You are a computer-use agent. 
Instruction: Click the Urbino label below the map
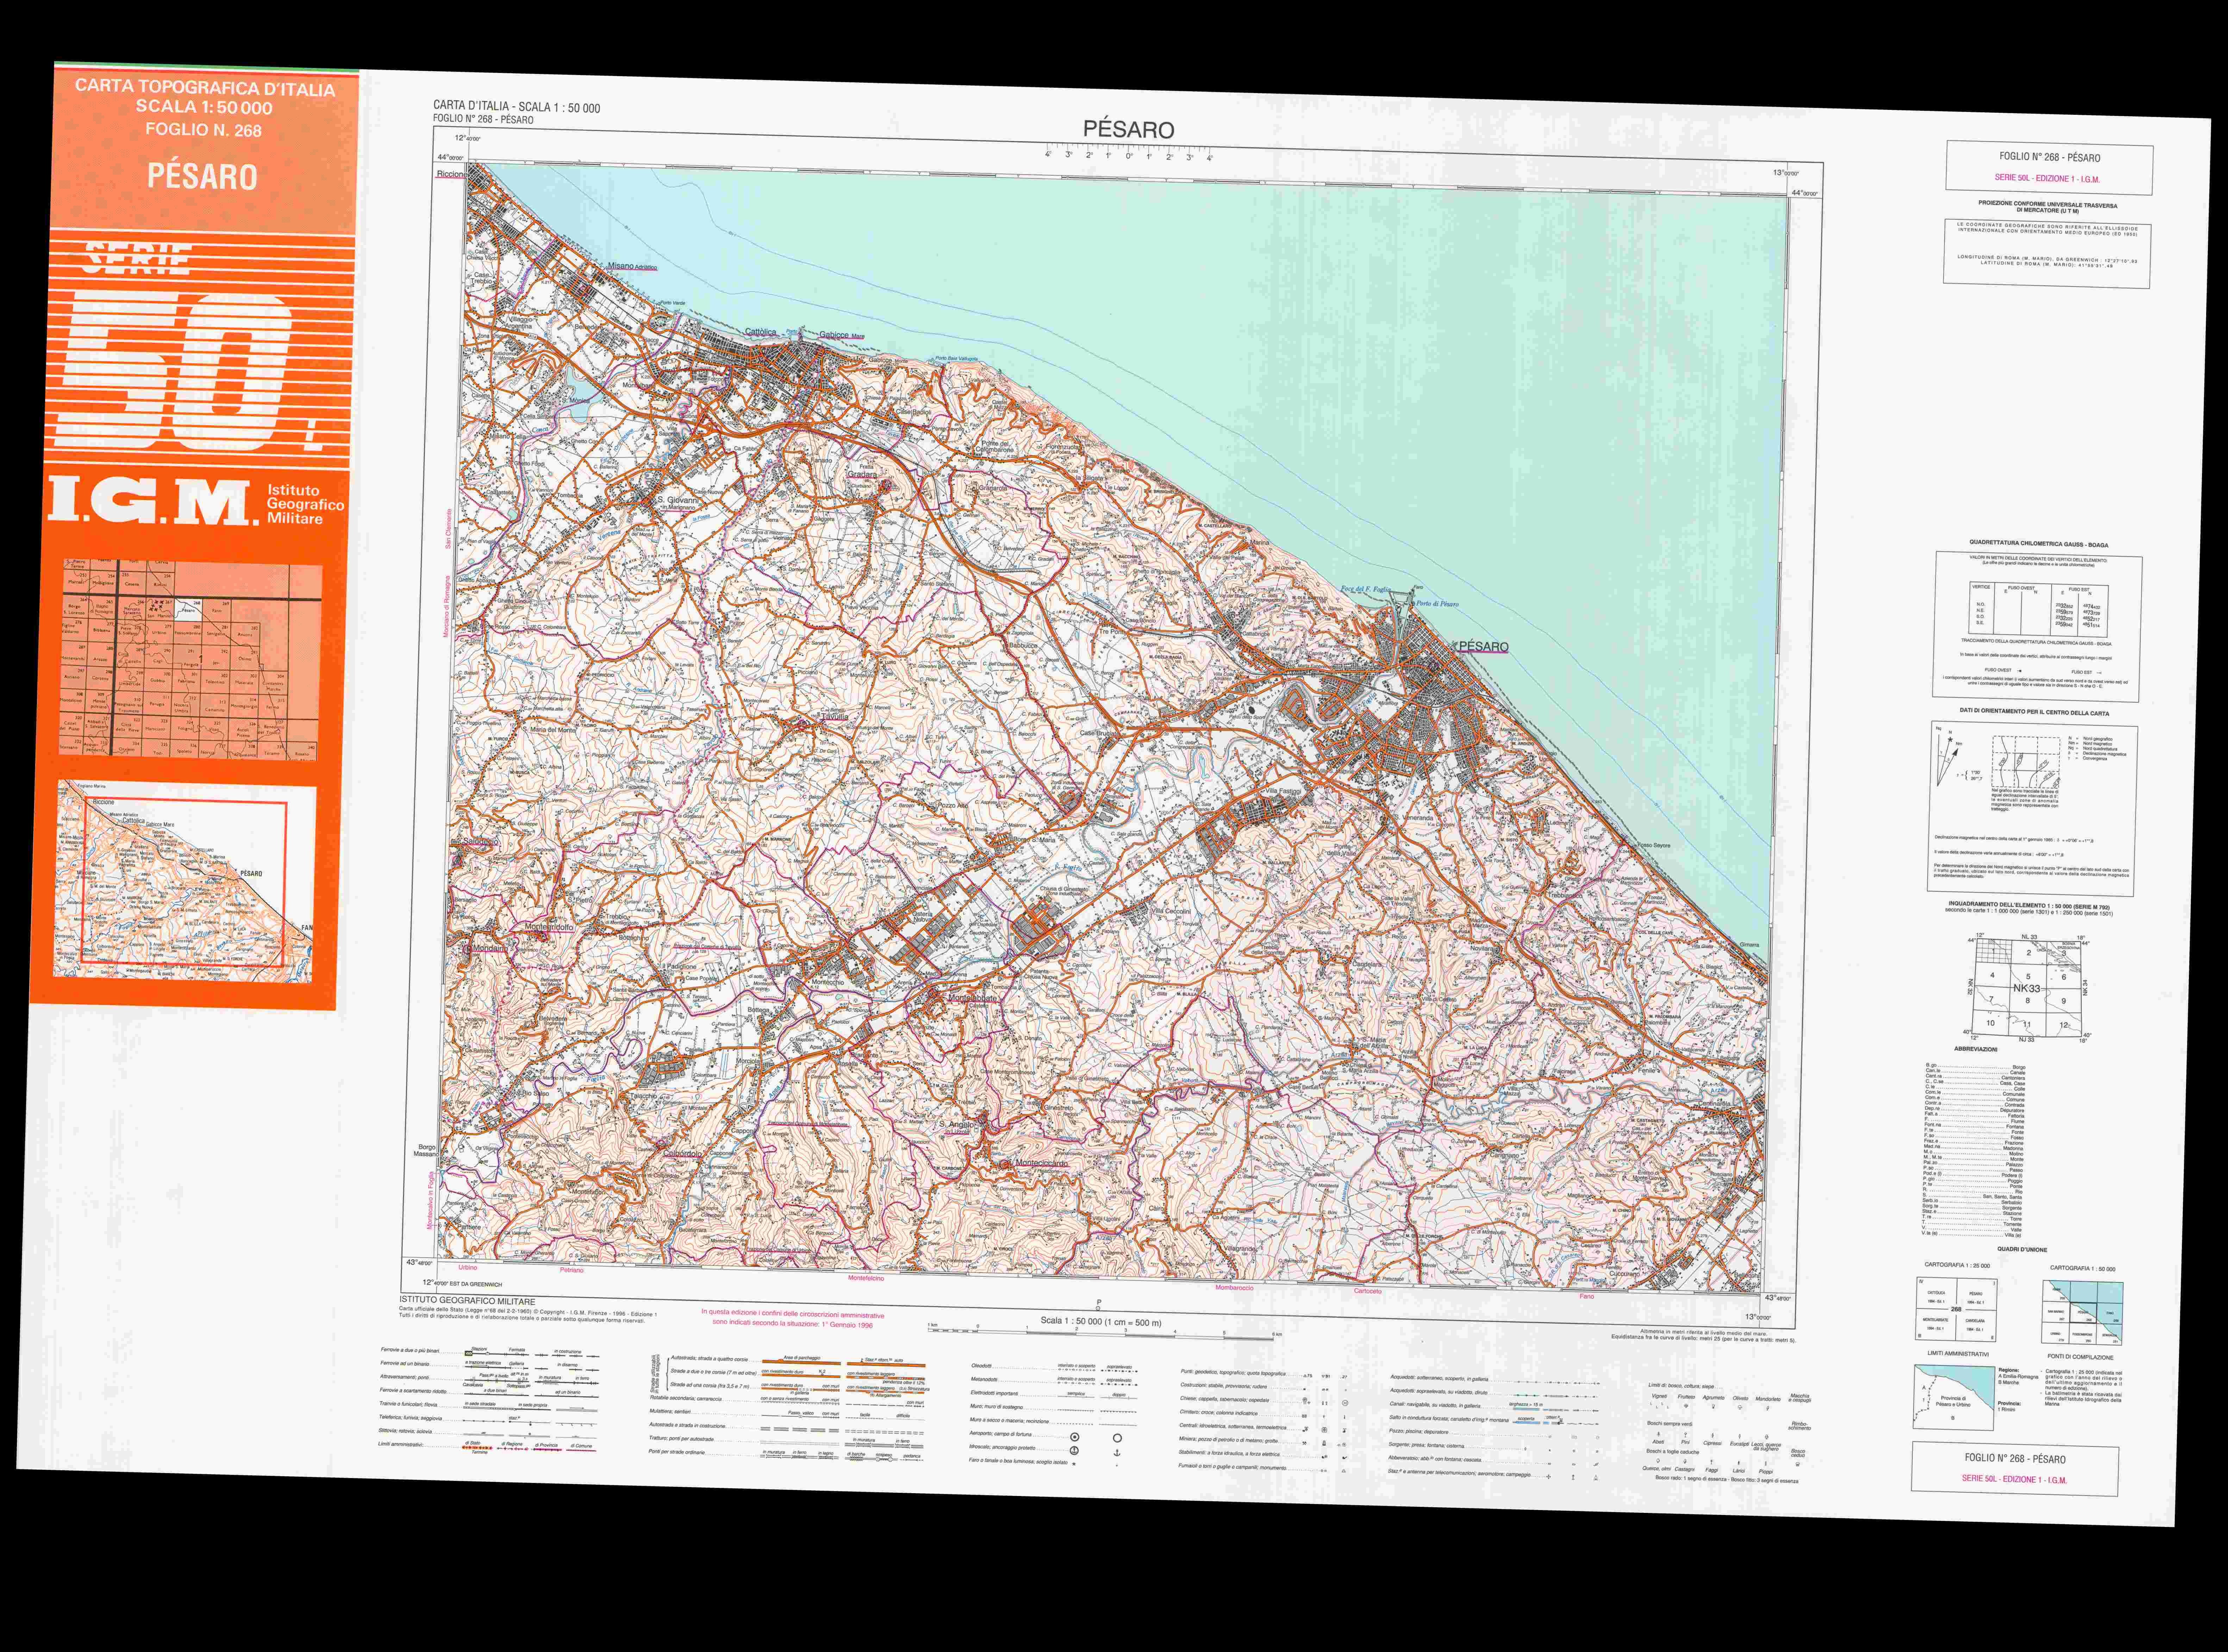468,1268
